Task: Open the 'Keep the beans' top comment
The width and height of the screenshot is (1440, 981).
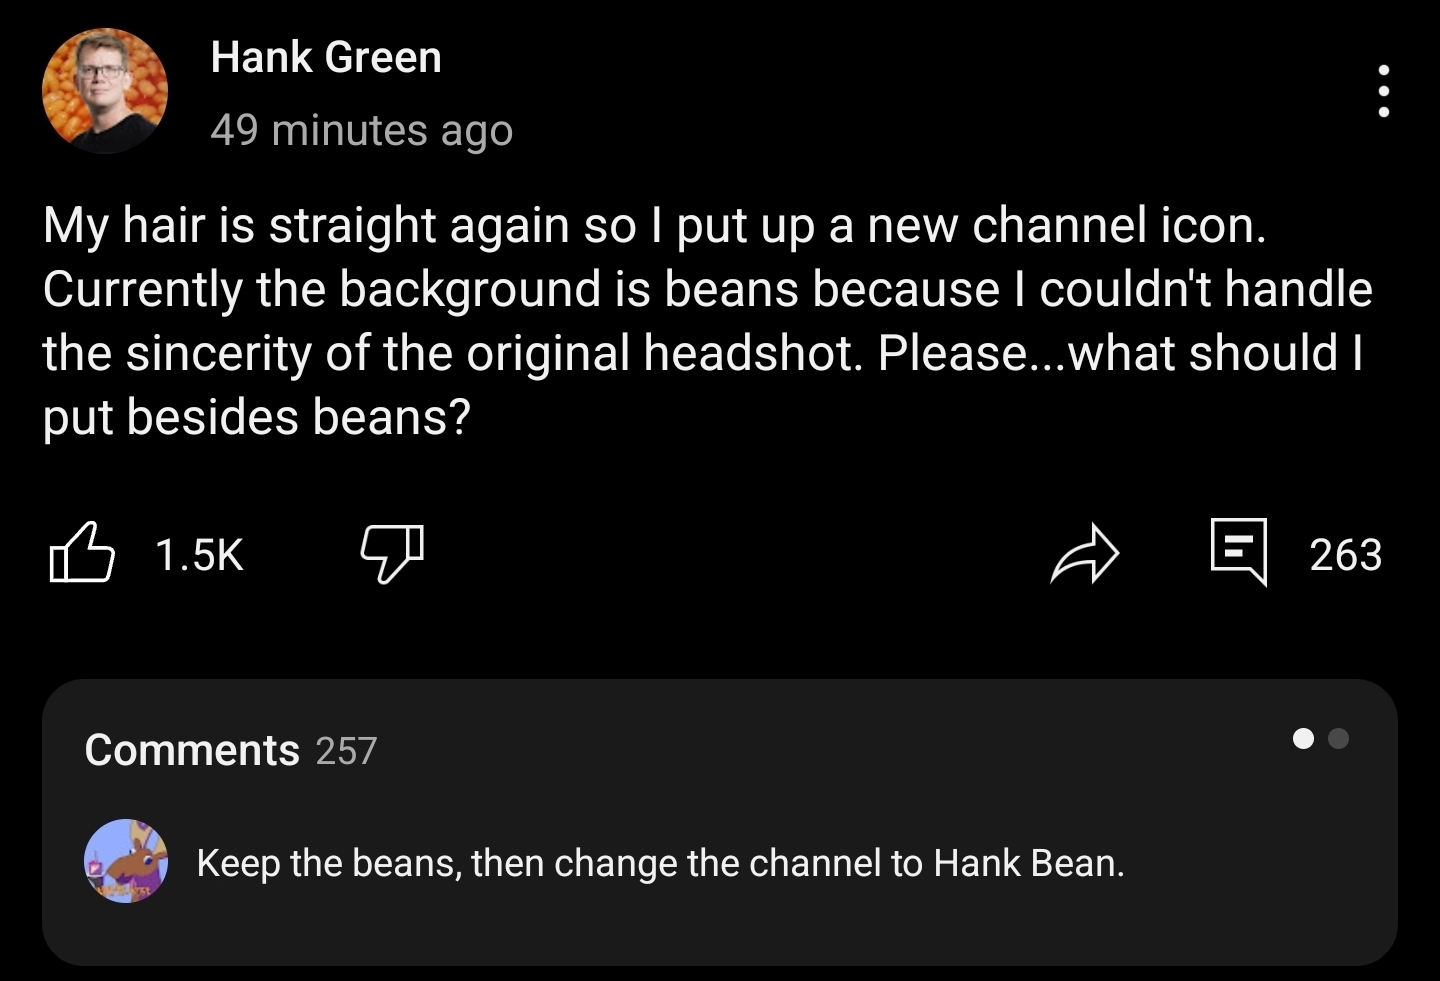Action: [660, 863]
